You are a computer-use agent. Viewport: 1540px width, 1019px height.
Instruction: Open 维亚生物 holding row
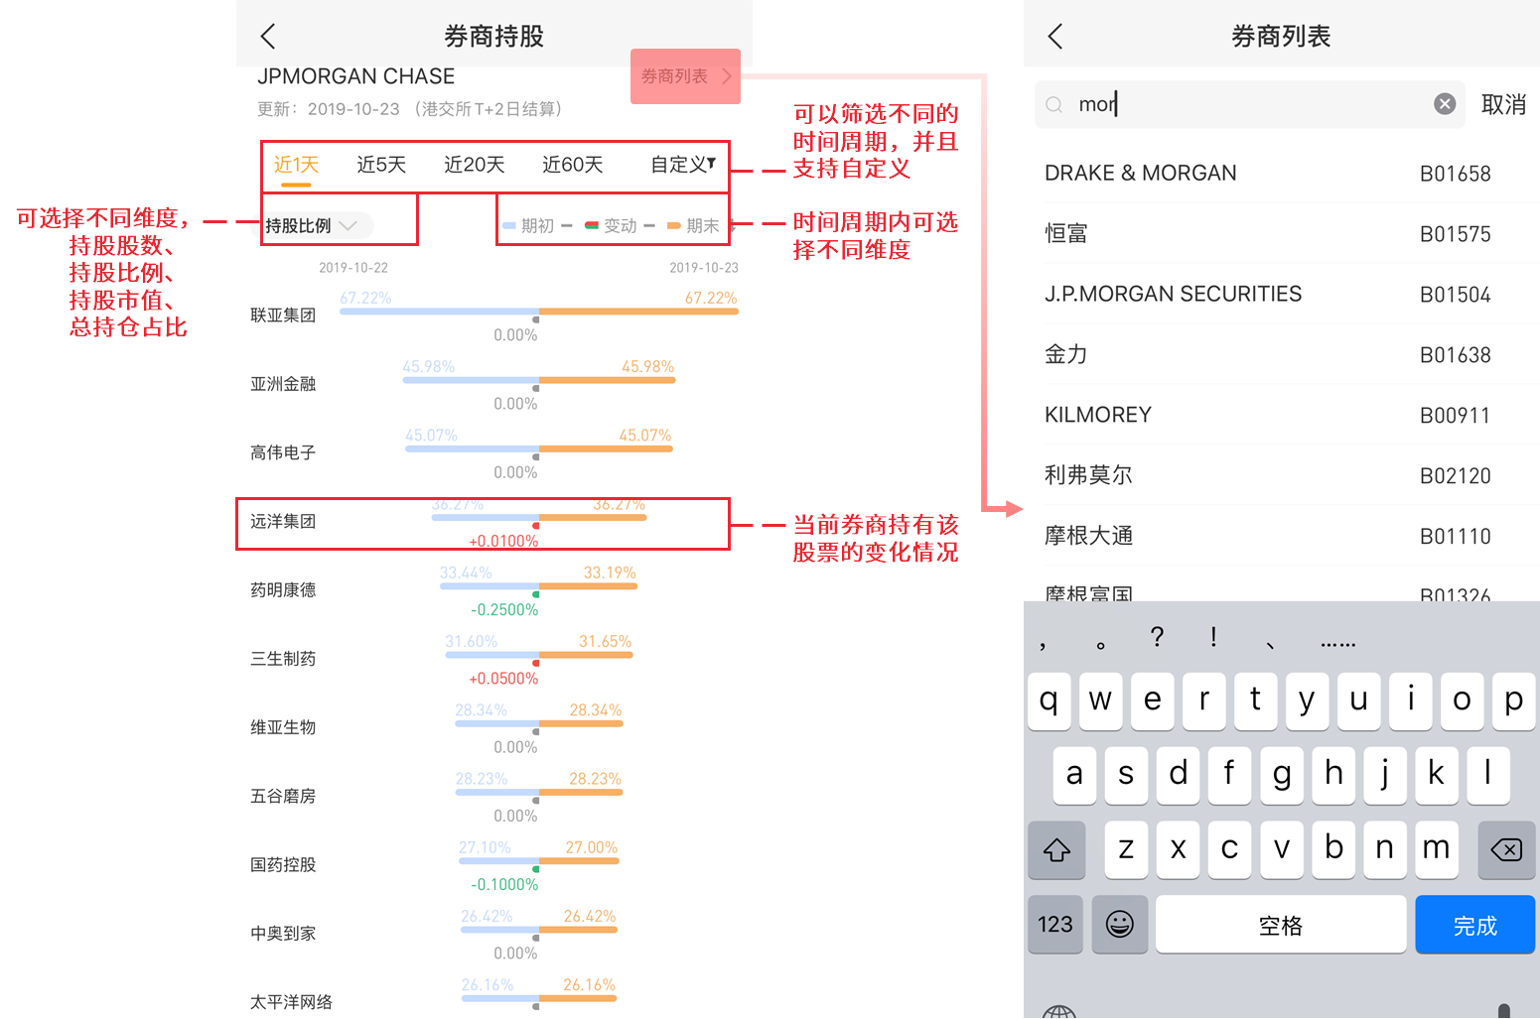(494, 728)
